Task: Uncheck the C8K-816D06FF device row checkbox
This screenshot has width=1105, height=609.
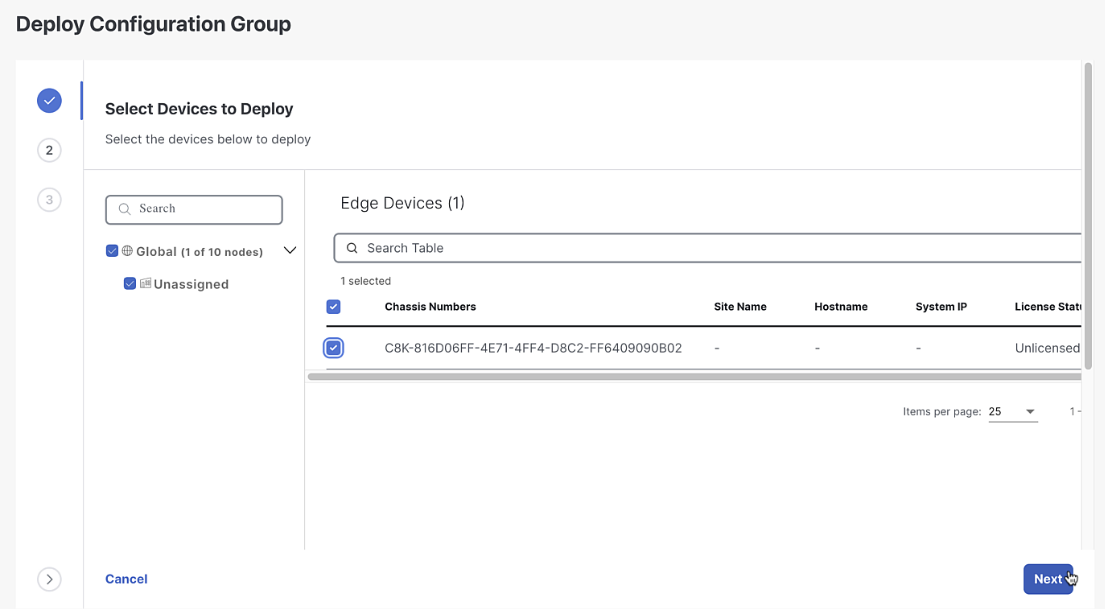Action: tap(334, 348)
